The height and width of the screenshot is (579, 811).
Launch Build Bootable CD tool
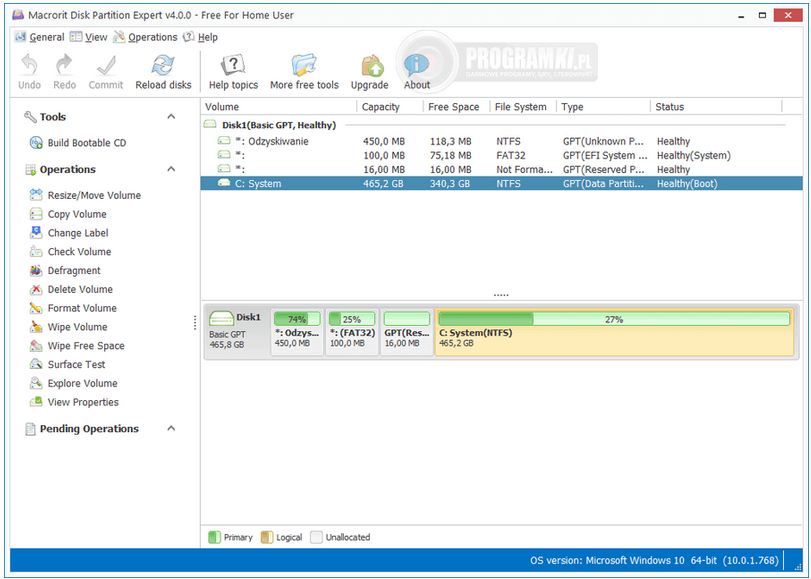pos(78,143)
